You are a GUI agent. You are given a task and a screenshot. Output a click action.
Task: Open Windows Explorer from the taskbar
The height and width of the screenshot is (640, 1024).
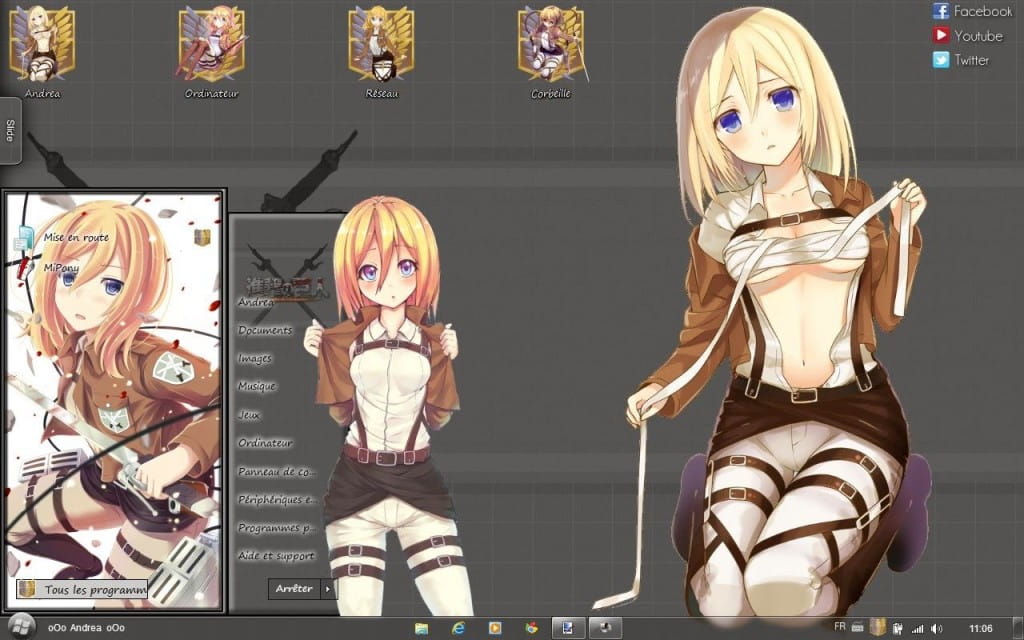(421, 629)
